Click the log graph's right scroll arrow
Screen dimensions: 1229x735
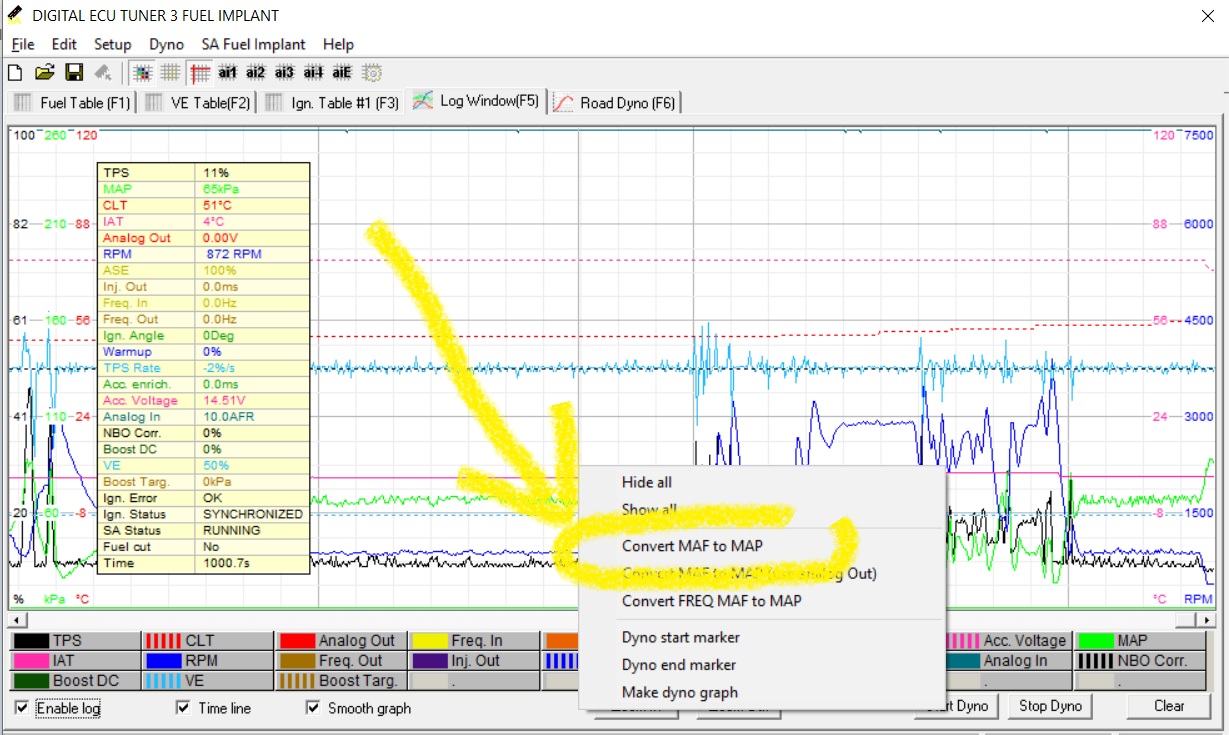click(1206, 620)
